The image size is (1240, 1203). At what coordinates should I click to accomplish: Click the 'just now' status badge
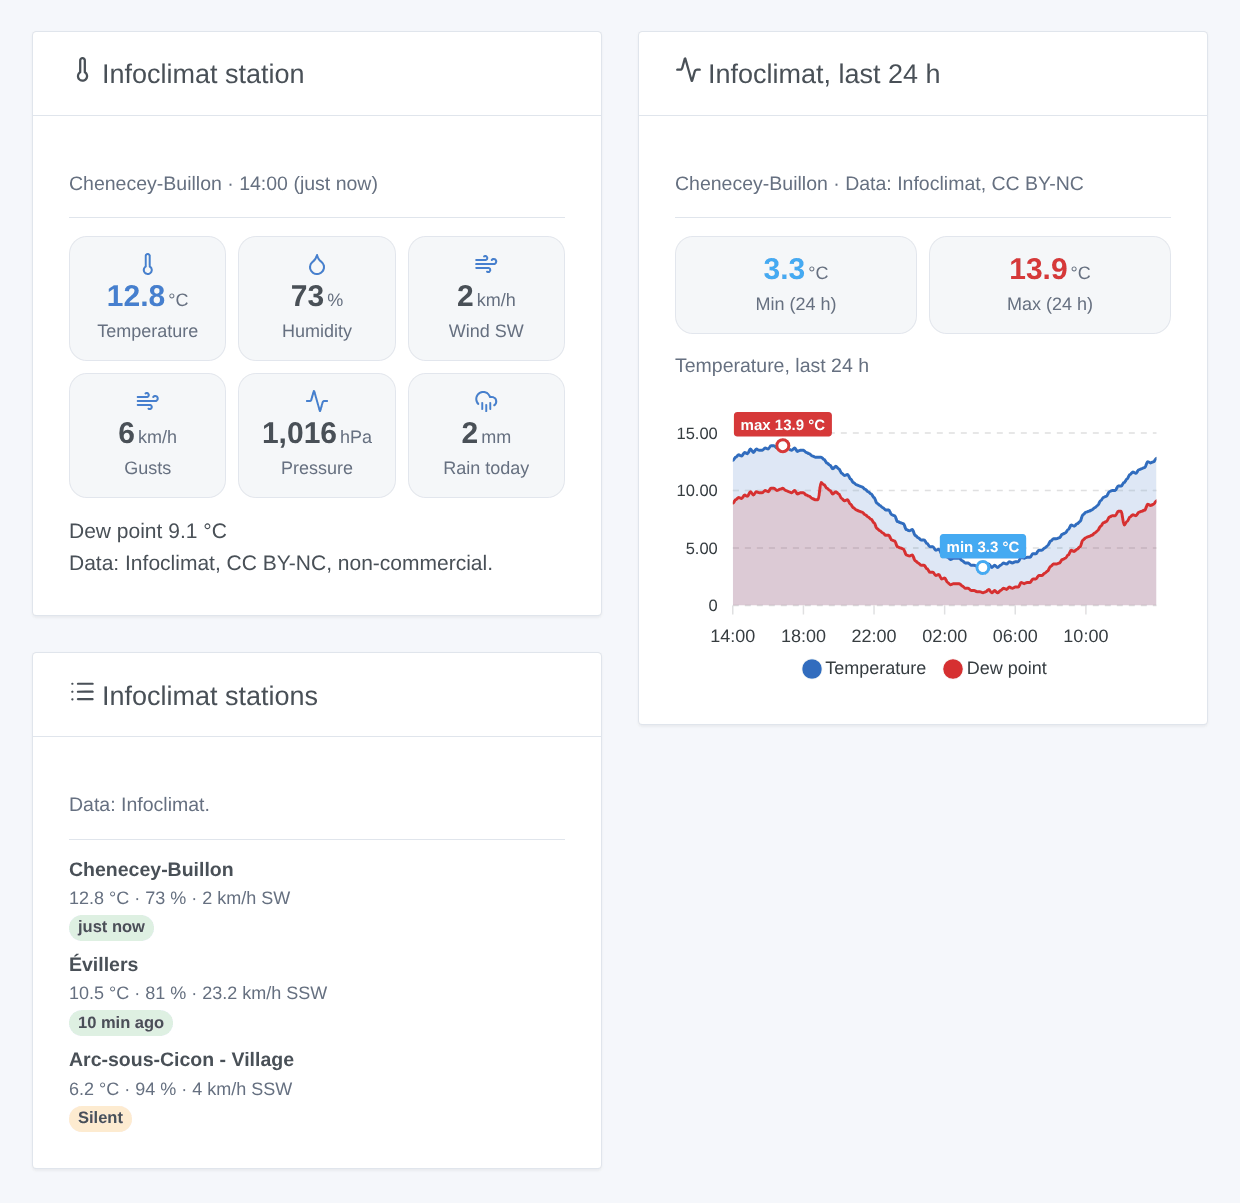pos(111,927)
